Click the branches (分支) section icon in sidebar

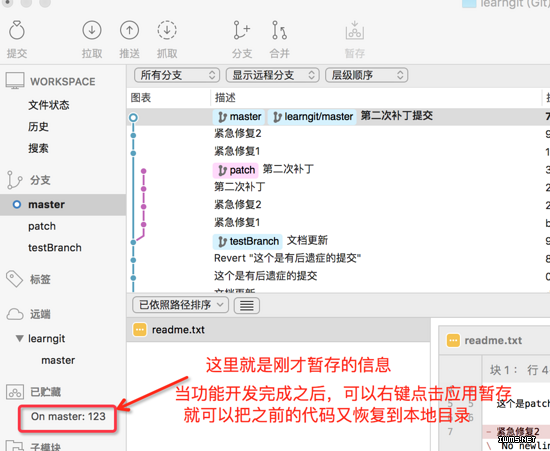[14, 180]
